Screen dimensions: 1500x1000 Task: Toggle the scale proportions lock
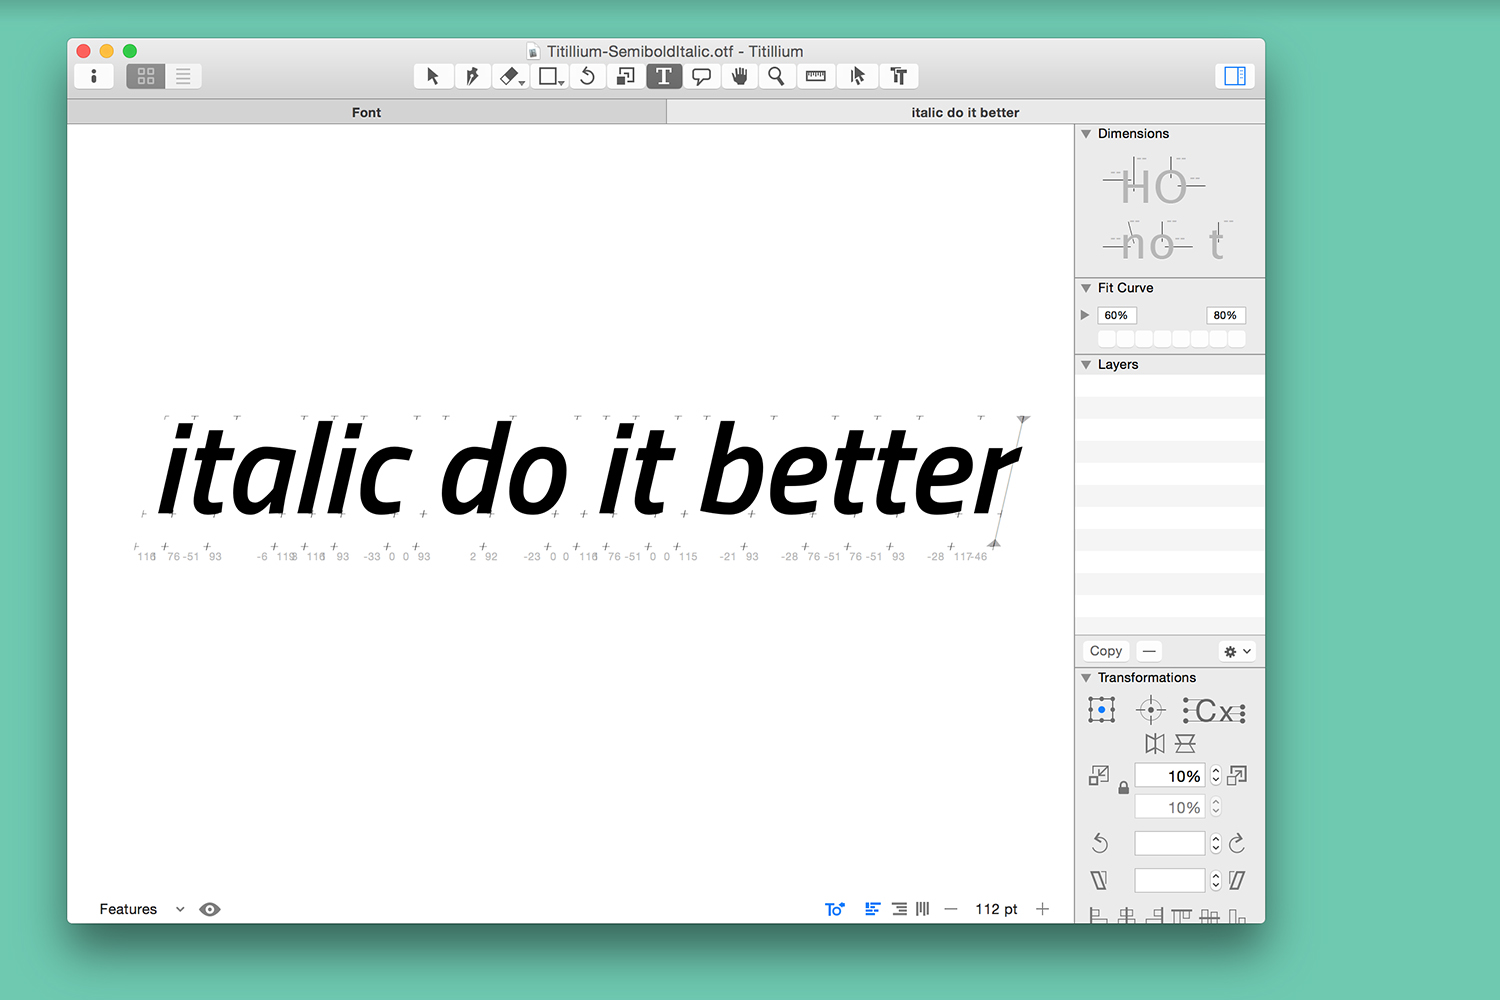tap(1123, 788)
